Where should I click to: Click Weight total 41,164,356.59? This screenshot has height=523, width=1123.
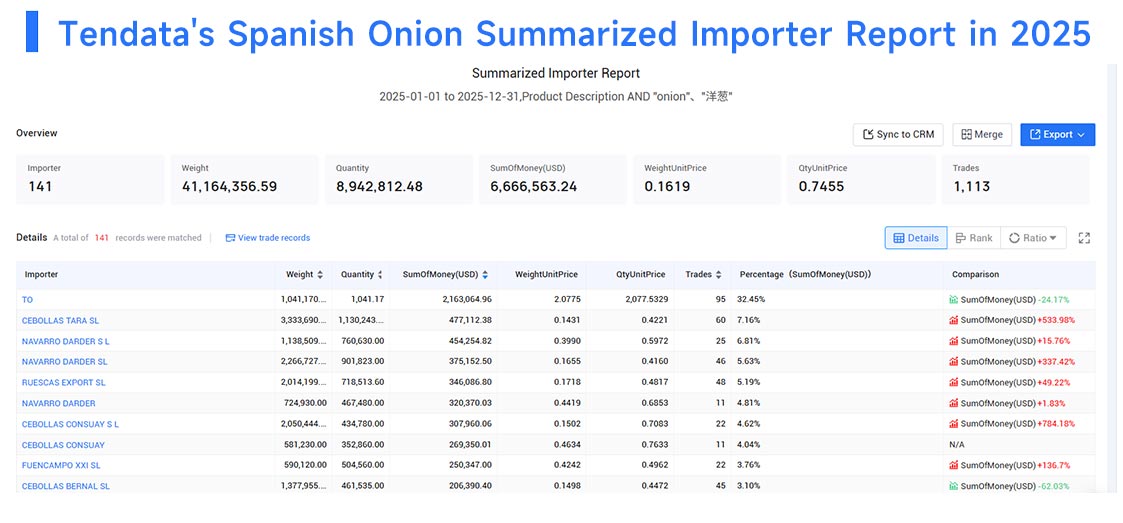click(x=229, y=187)
